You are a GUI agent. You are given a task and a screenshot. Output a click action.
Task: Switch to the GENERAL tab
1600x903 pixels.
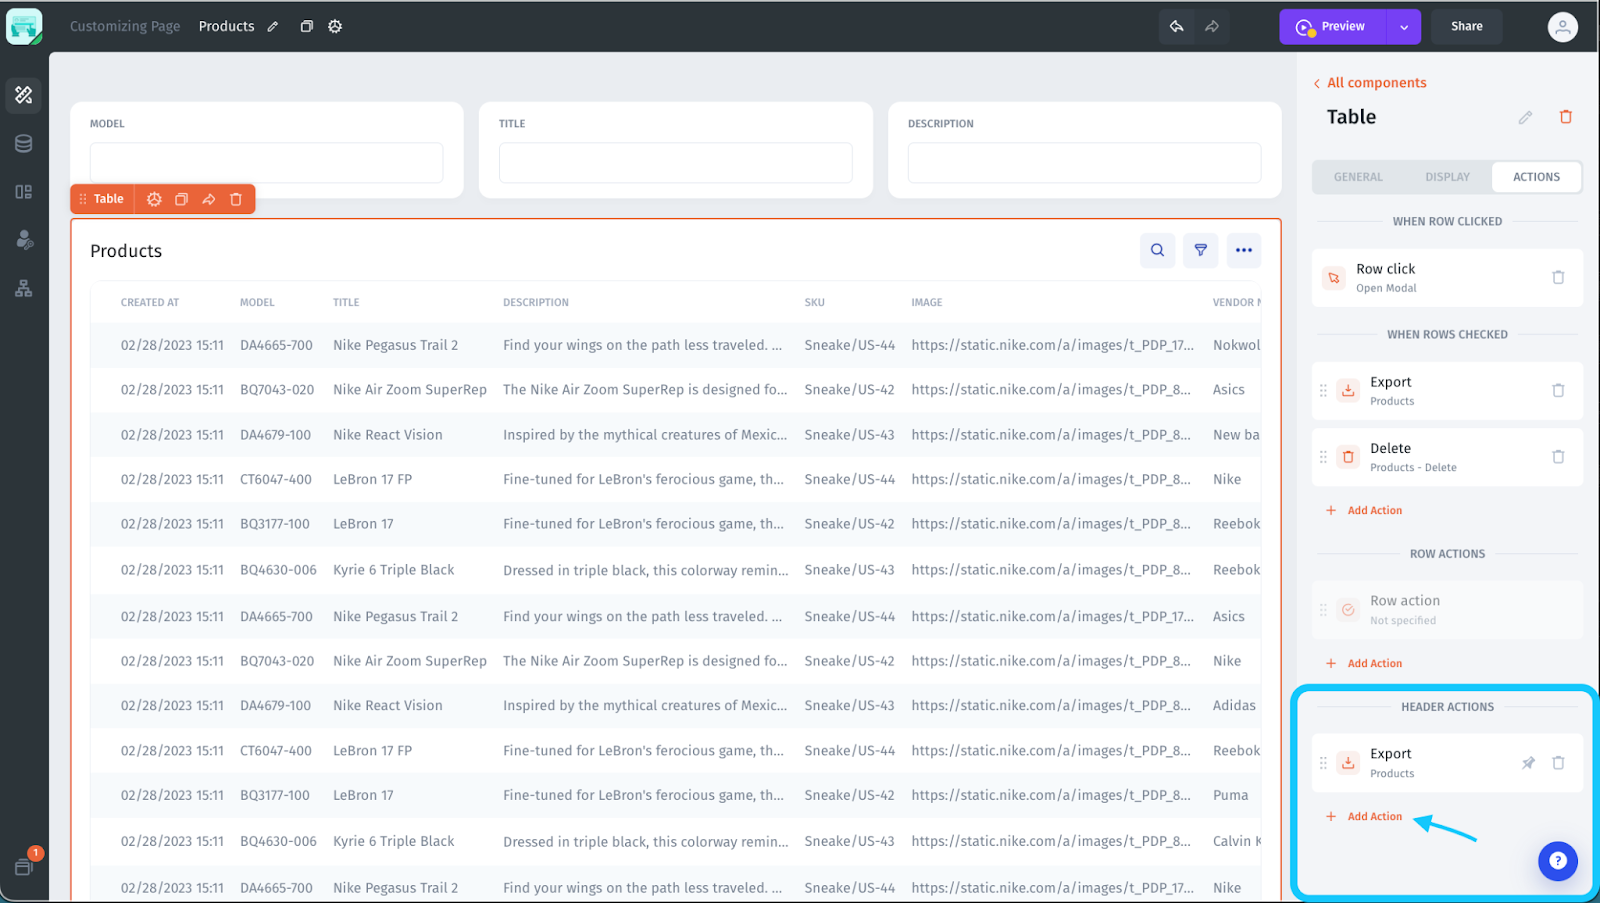1358,177
